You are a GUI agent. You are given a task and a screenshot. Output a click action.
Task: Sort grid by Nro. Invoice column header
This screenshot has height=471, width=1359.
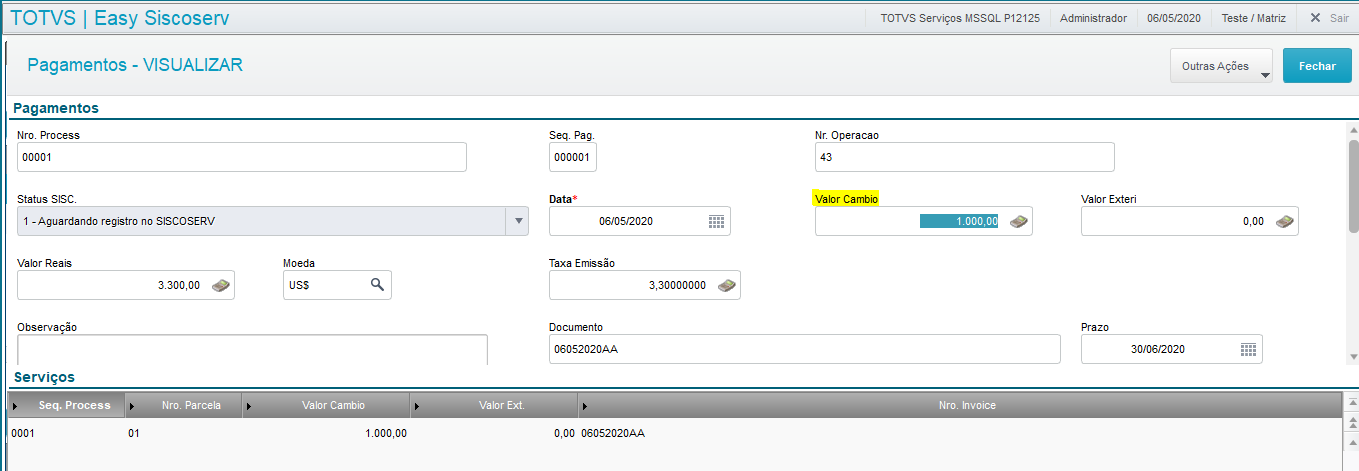click(x=960, y=405)
